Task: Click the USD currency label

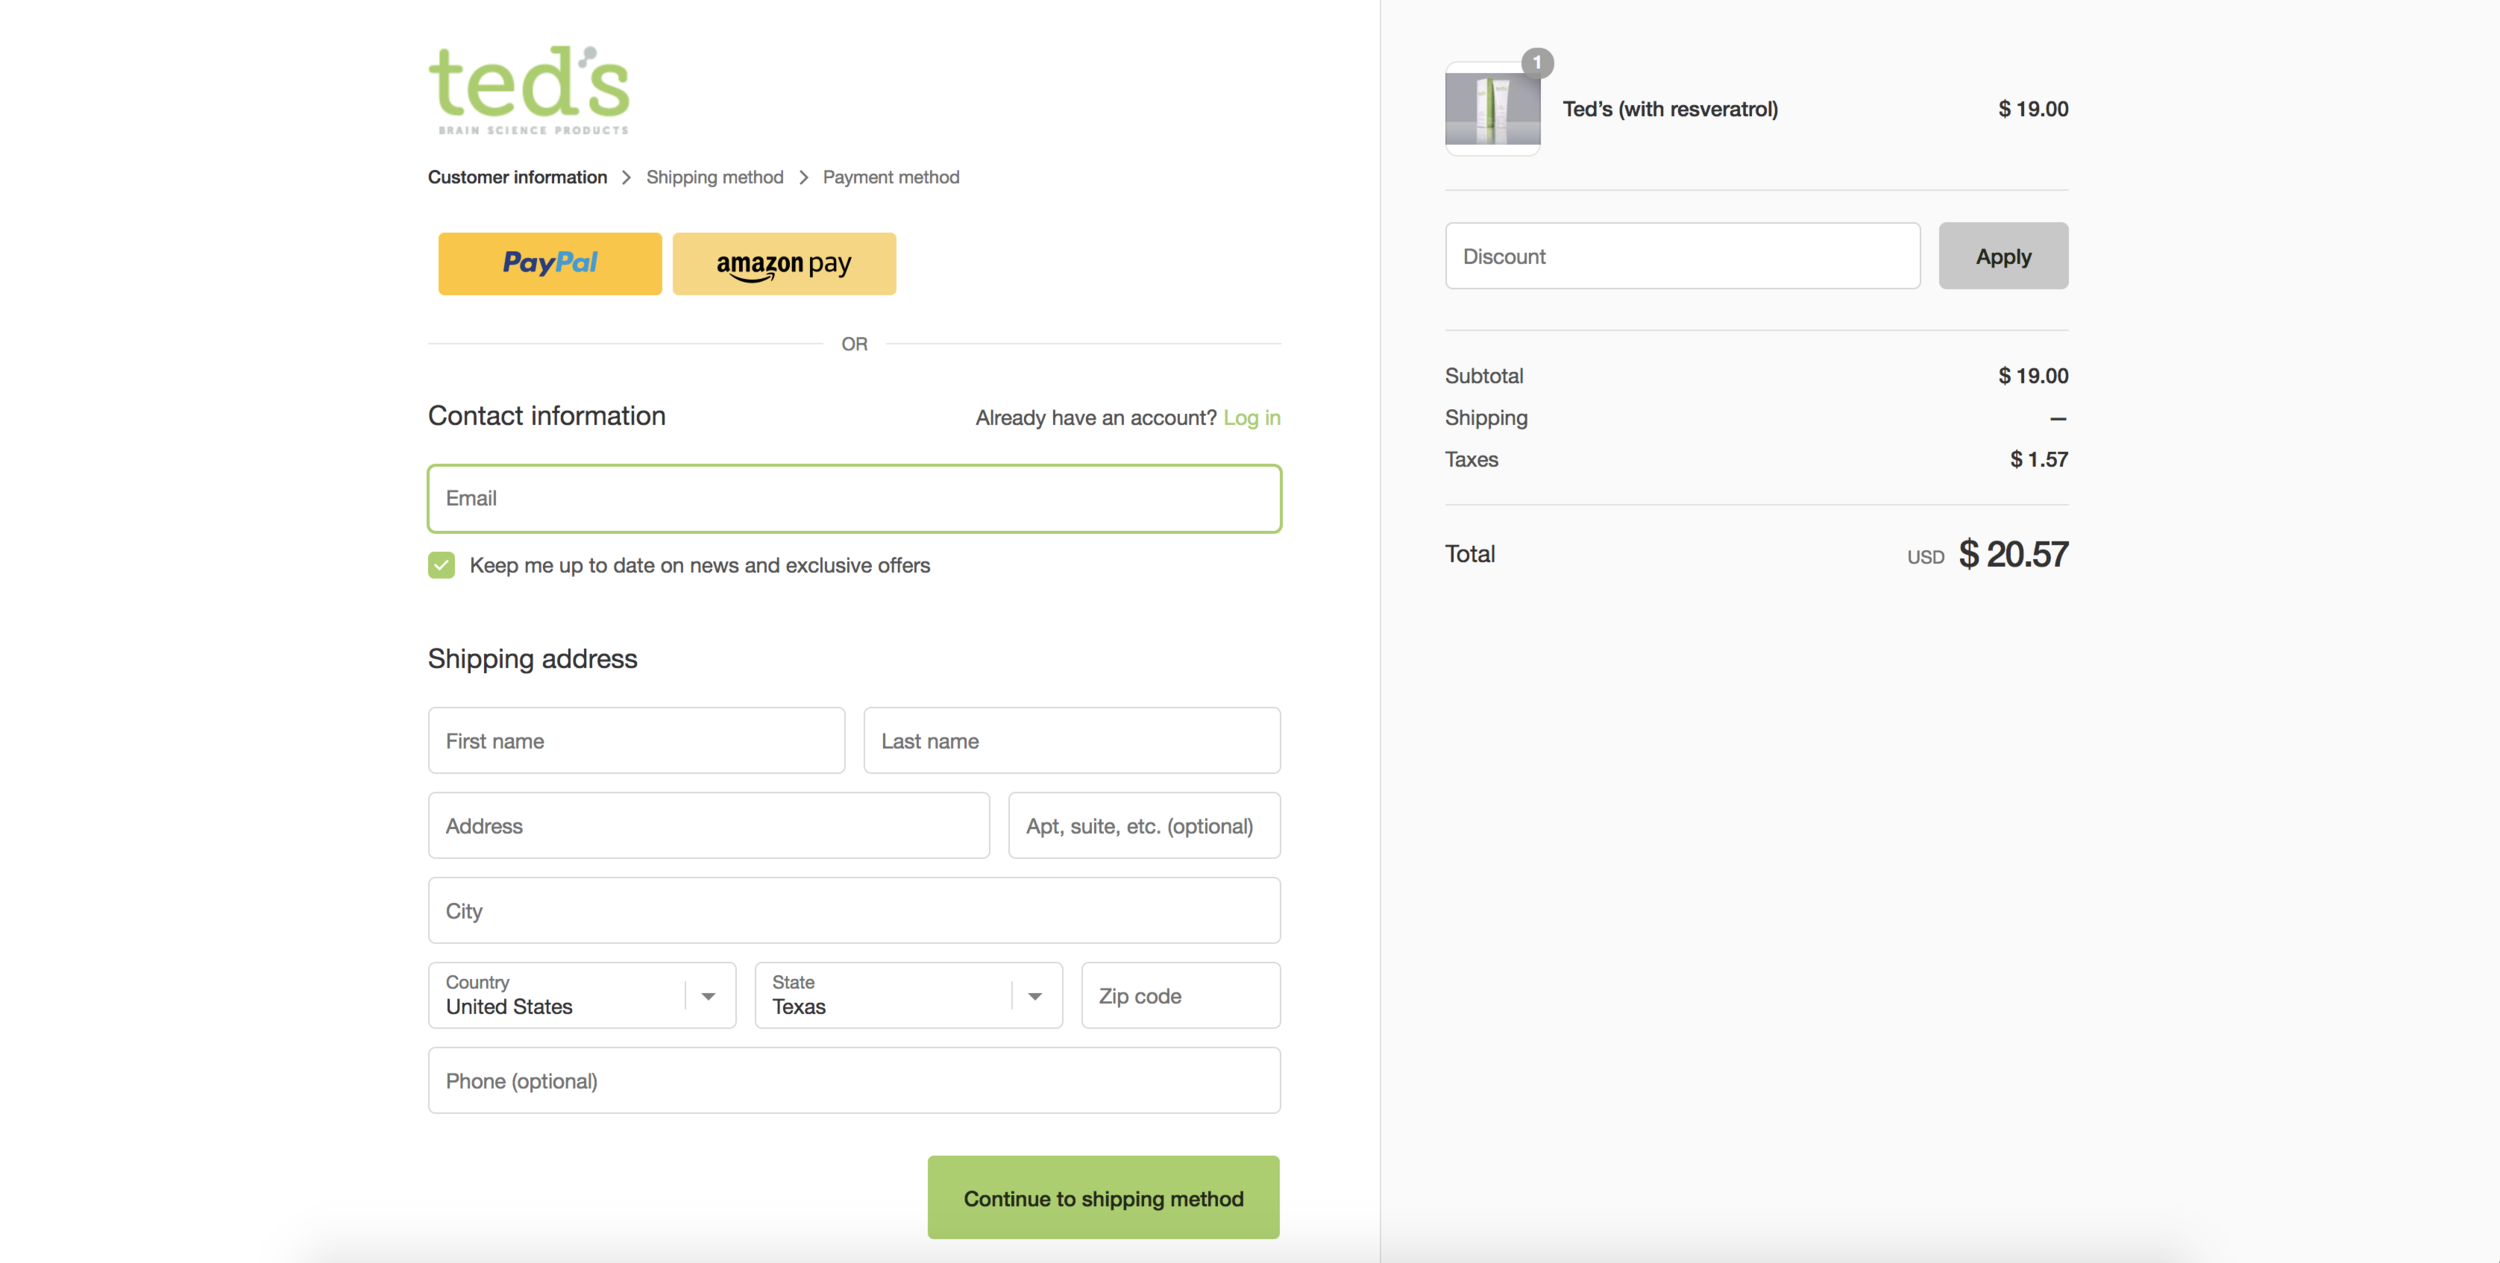Action: click(1925, 558)
